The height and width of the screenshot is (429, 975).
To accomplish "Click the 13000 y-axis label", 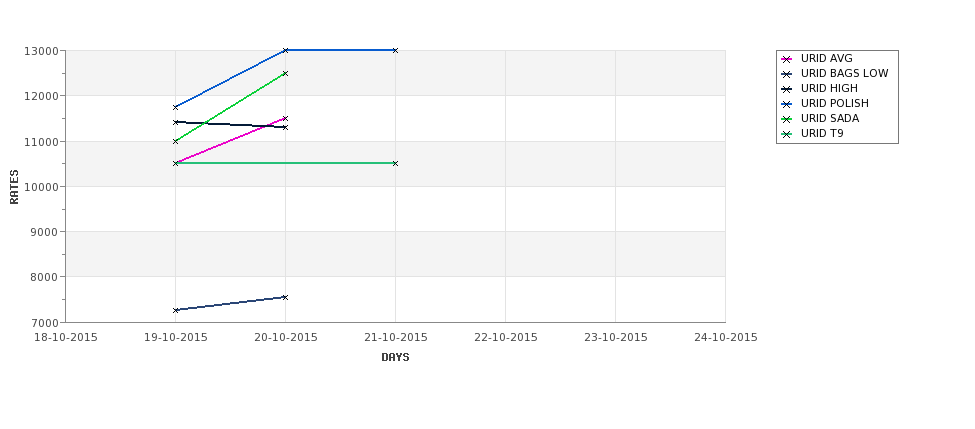I will [x=41, y=51].
